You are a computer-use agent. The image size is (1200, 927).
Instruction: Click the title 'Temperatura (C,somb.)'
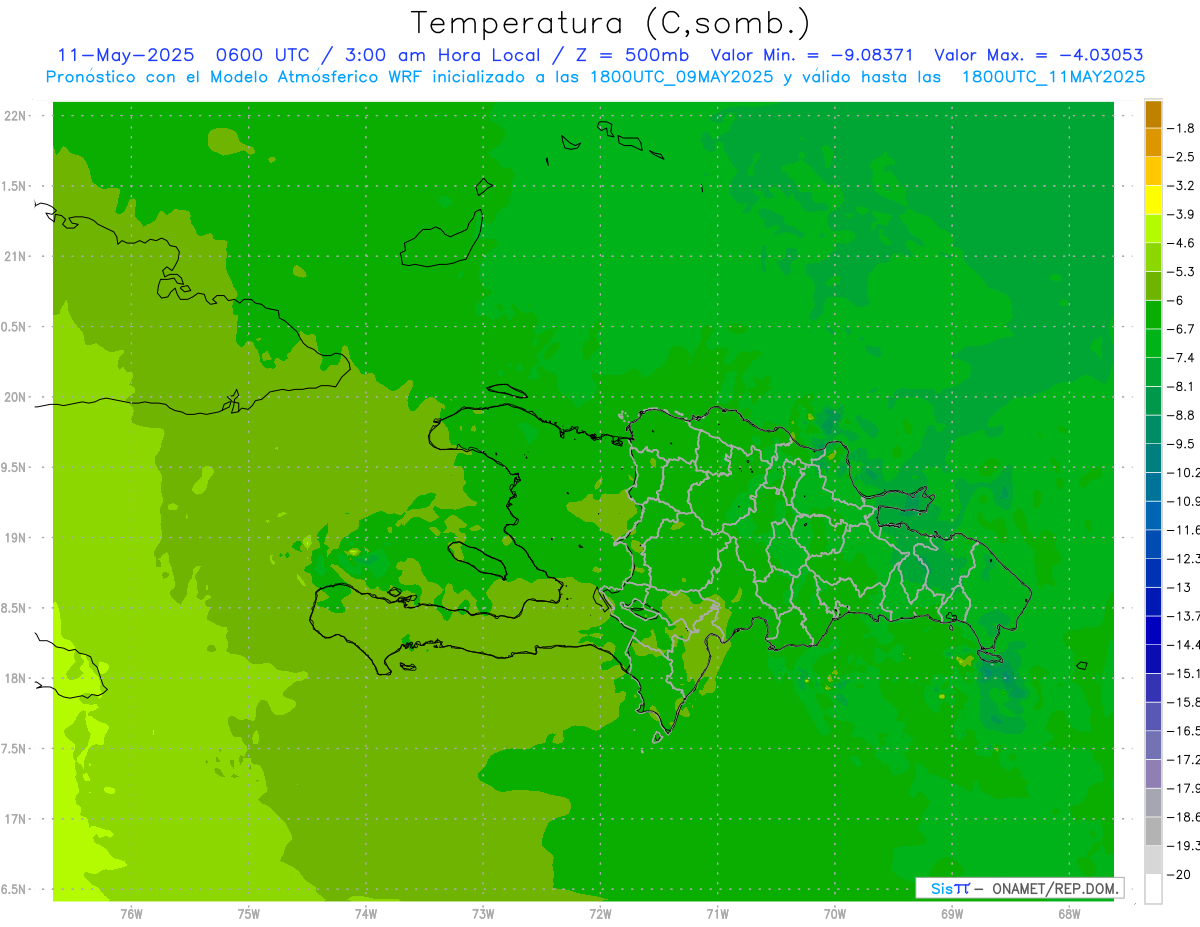coord(611,23)
